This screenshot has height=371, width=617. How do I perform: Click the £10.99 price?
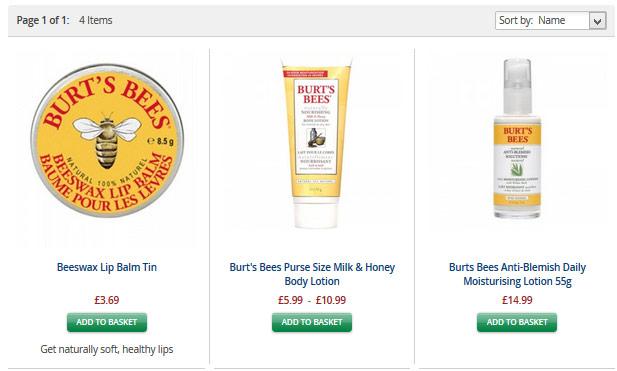331,300
